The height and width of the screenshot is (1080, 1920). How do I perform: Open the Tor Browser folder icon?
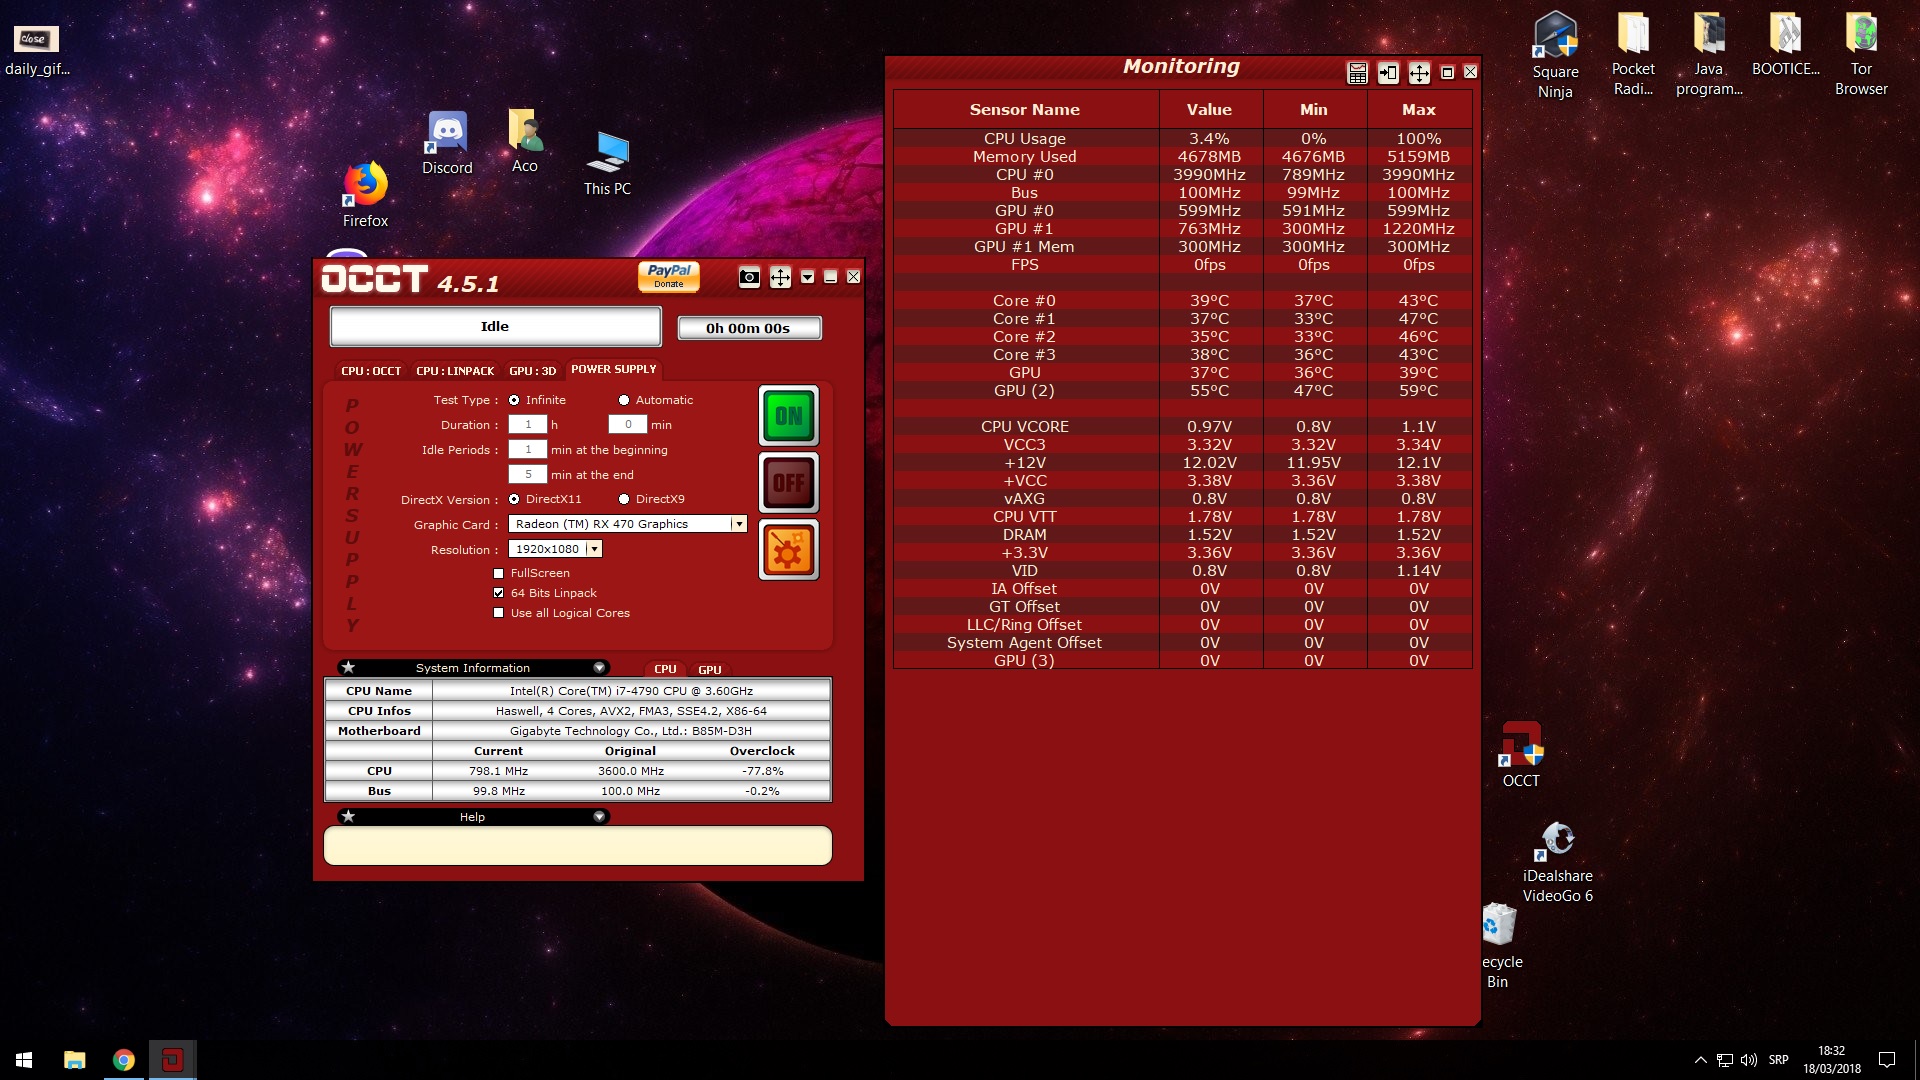tap(1861, 55)
